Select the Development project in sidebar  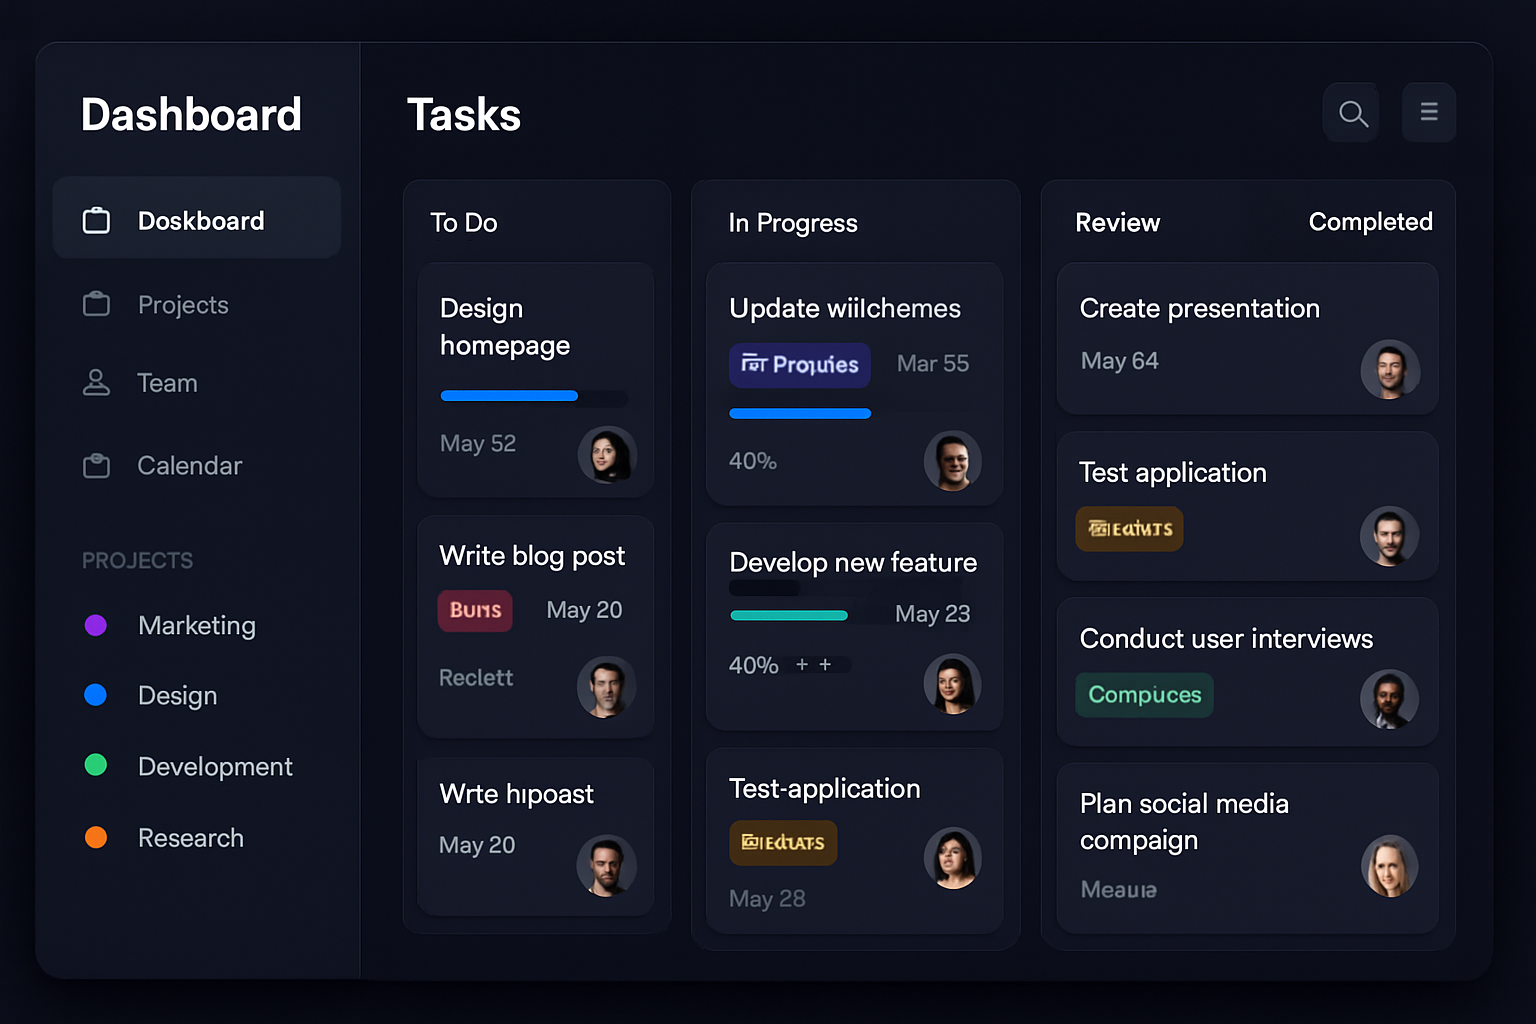coord(215,766)
